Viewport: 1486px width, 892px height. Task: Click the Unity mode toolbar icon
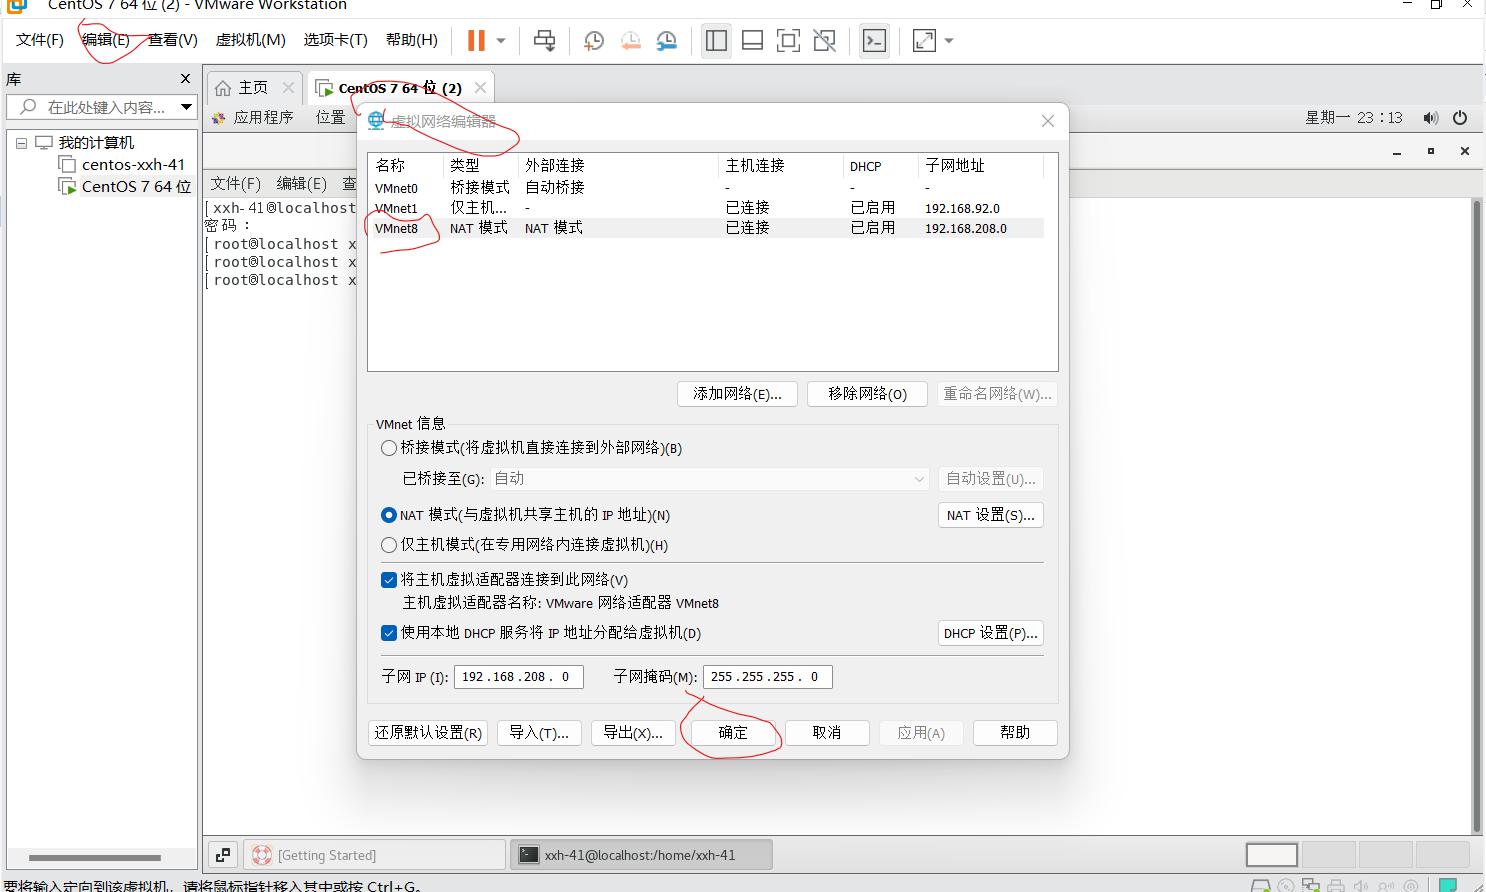[824, 41]
